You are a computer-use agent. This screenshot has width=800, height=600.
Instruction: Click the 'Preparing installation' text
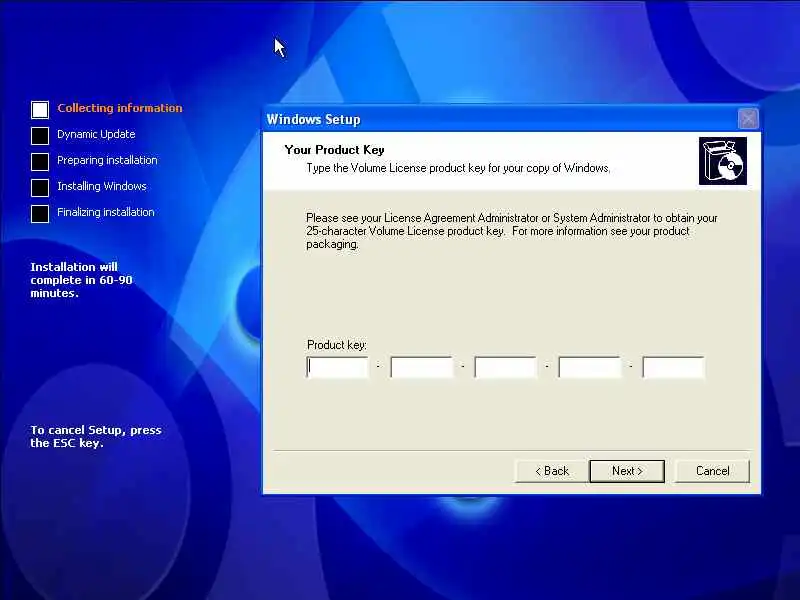click(x=107, y=160)
